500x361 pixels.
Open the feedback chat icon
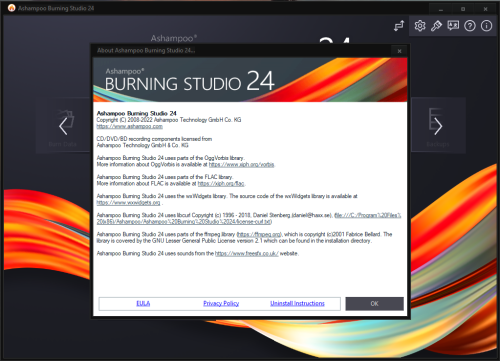[x=453, y=26]
